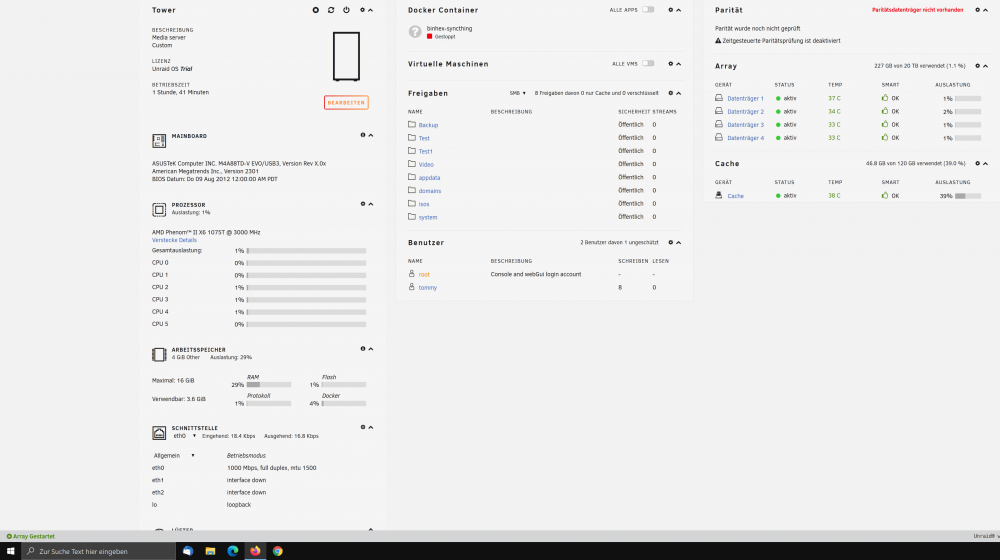Open Docker Container settings gear
Screen dimensions: 1000x560
tap(670, 10)
